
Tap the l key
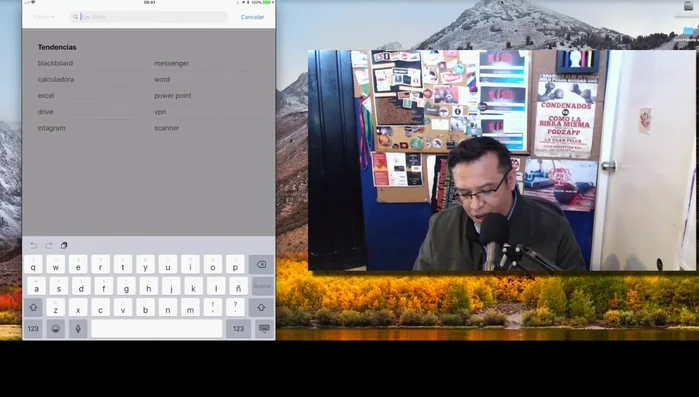(216, 286)
